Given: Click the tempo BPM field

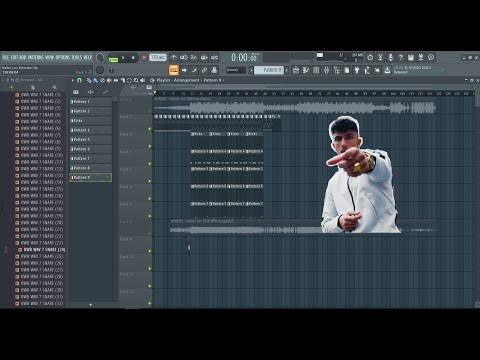Looking at the screenshot, I should pyautogui.click(x=158, y=57).
